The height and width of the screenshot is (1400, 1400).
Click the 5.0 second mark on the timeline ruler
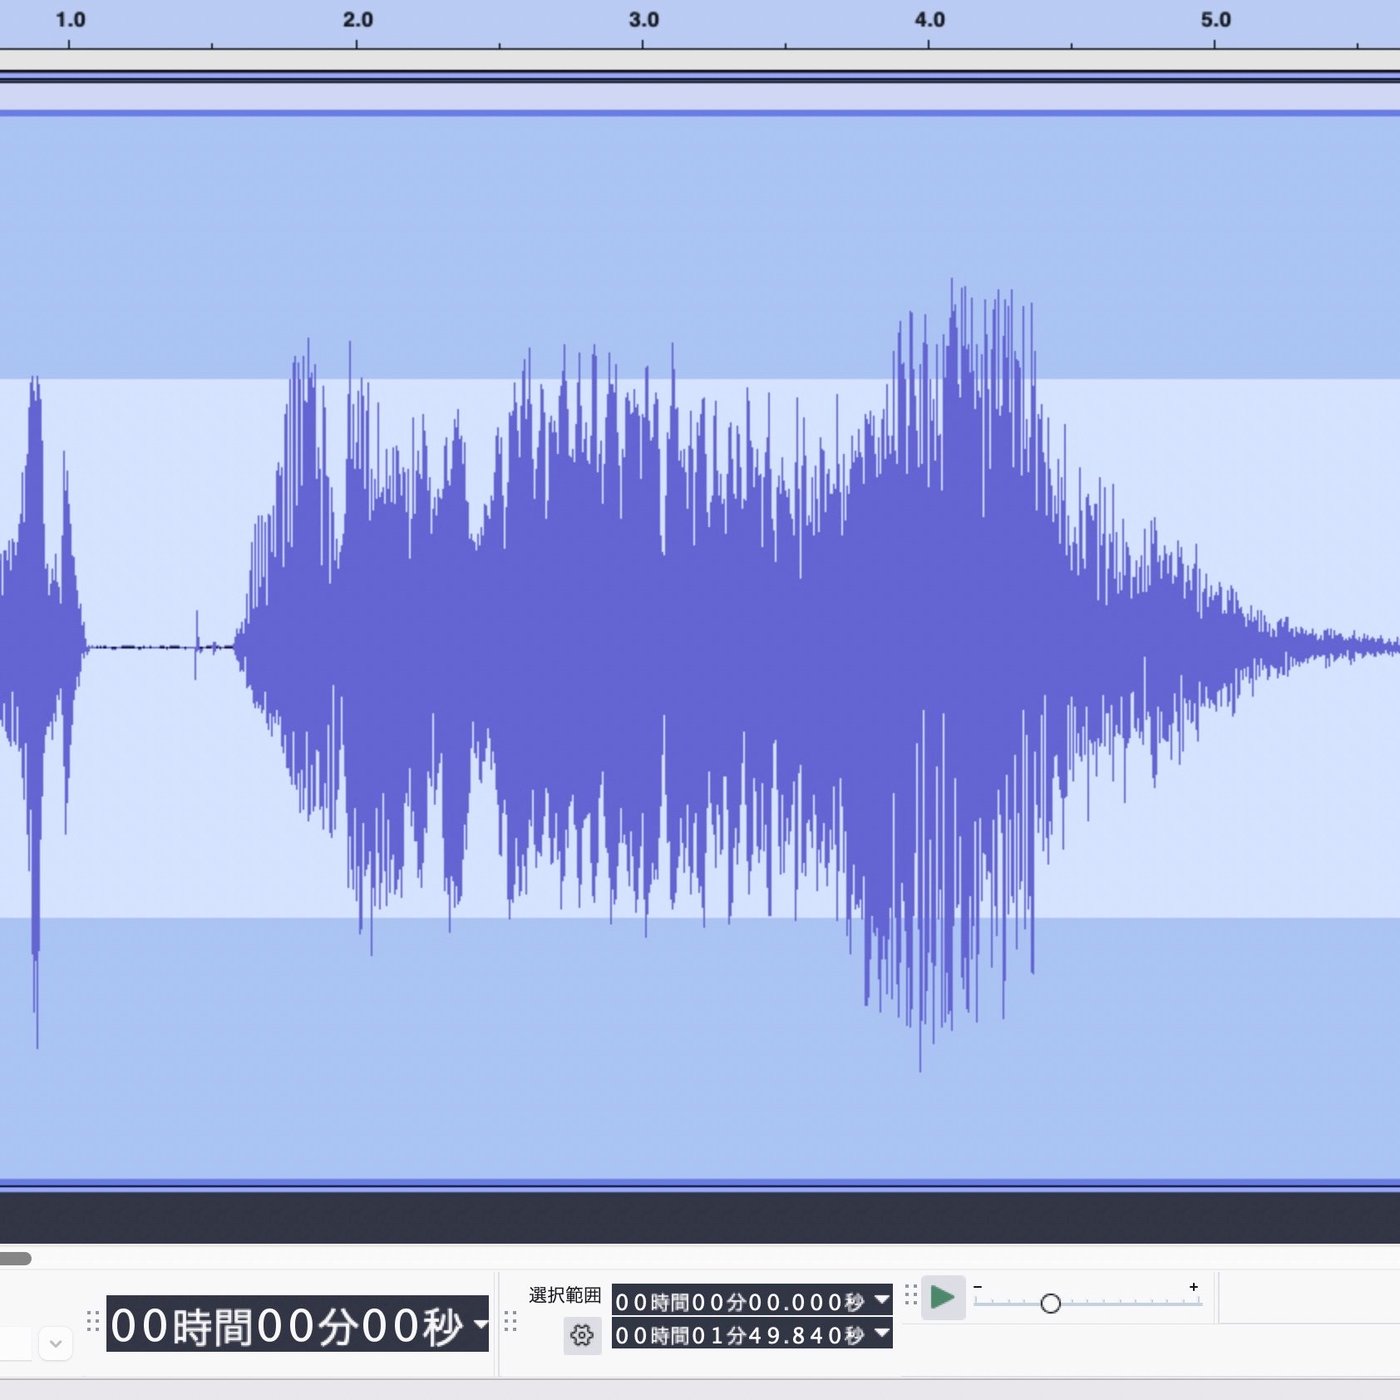1214,32
